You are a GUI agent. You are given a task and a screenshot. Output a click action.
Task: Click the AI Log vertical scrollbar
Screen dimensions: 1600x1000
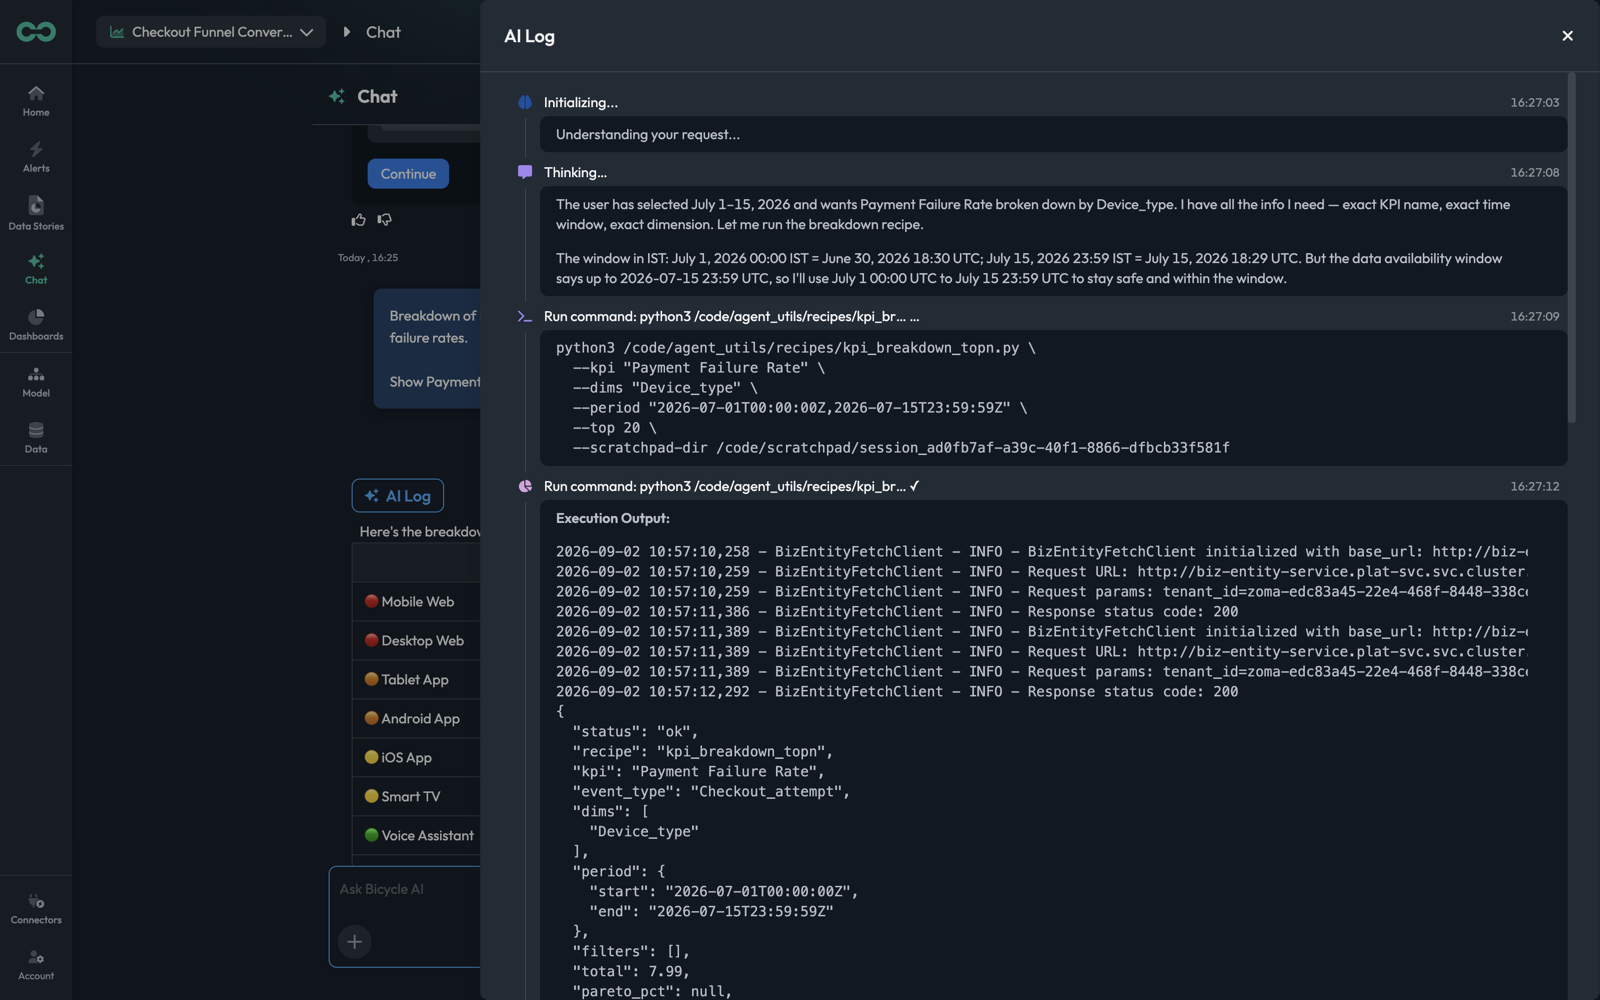tap(1572, 248)
